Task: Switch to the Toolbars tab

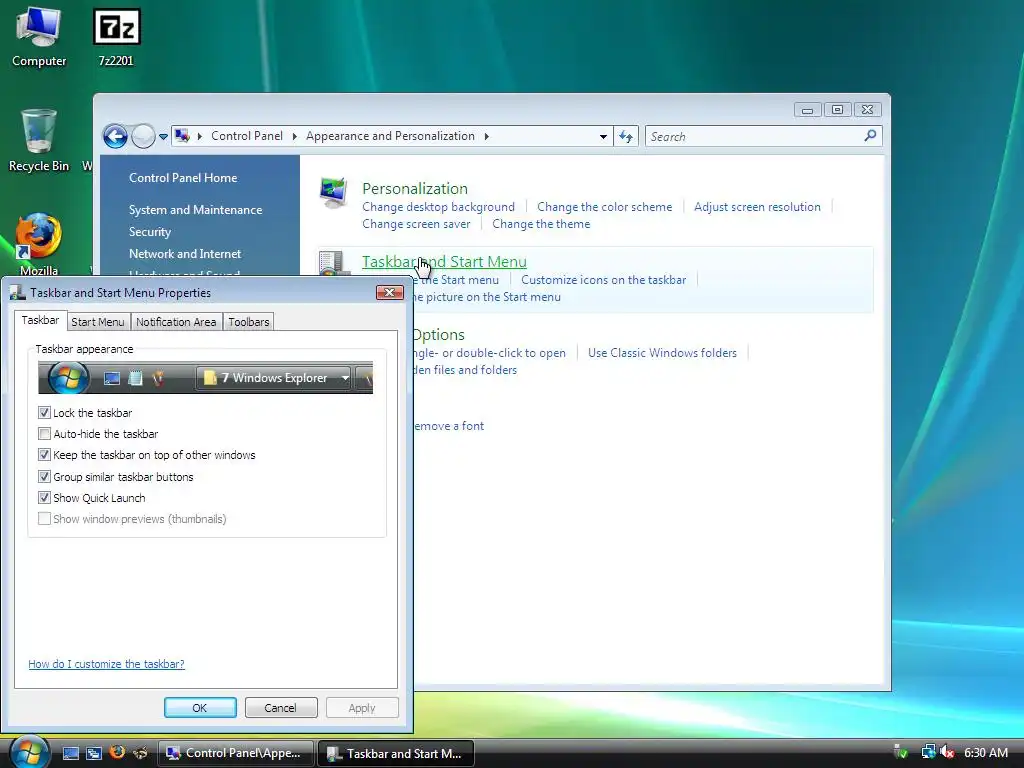Action: pyautogui.click(x=248, y=322)
